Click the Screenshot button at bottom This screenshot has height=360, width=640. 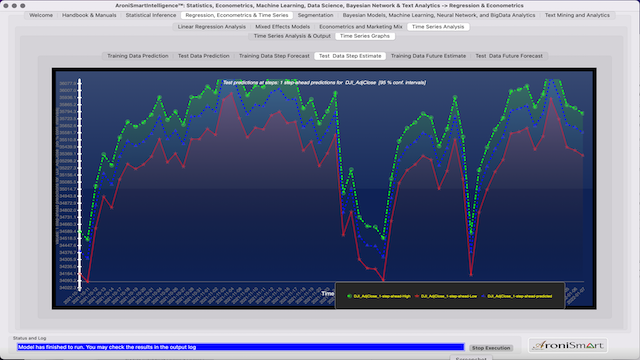(x=471, y=358)
